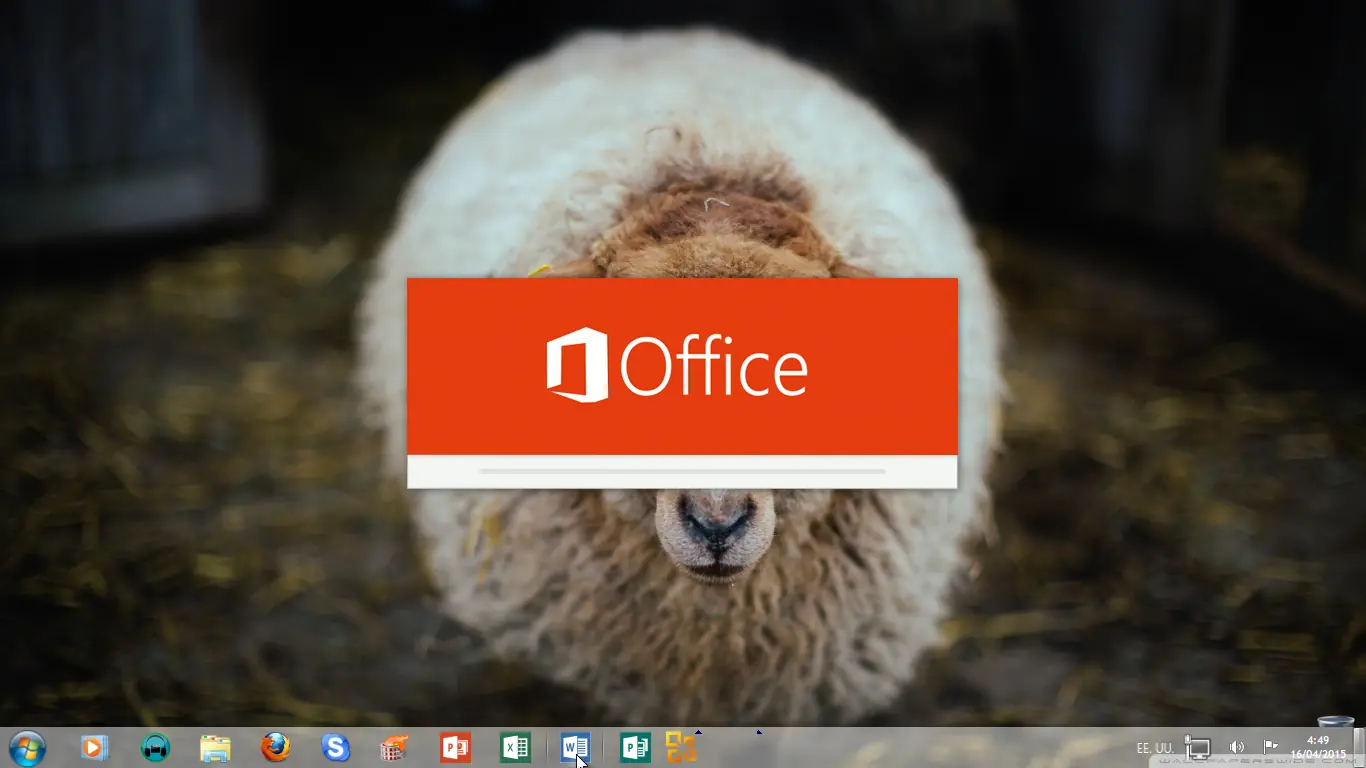The width and height of the screenshot is (1366, 768).
Task: Open Windows Explorer folder icon
Action: pos(215,748)
